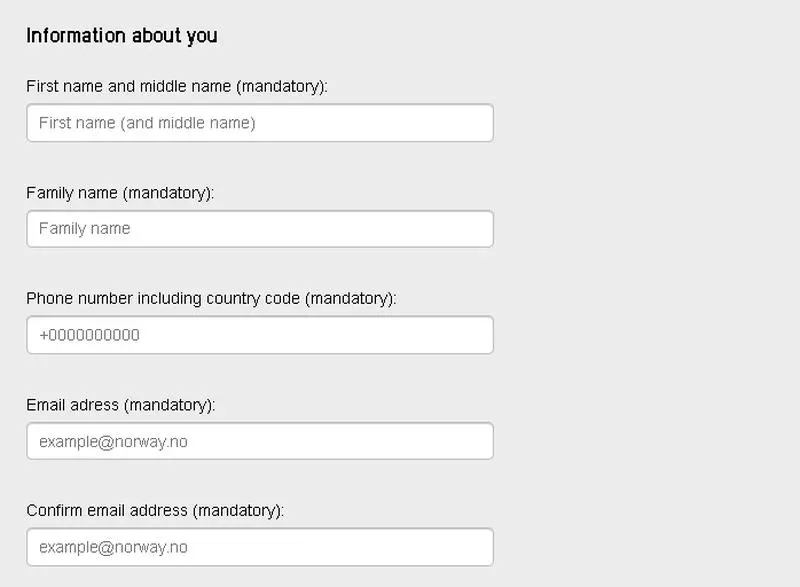Click the word 'mandatory' in the First name label
This screenshot has width=800, height=587.
(x=281, y=87)
